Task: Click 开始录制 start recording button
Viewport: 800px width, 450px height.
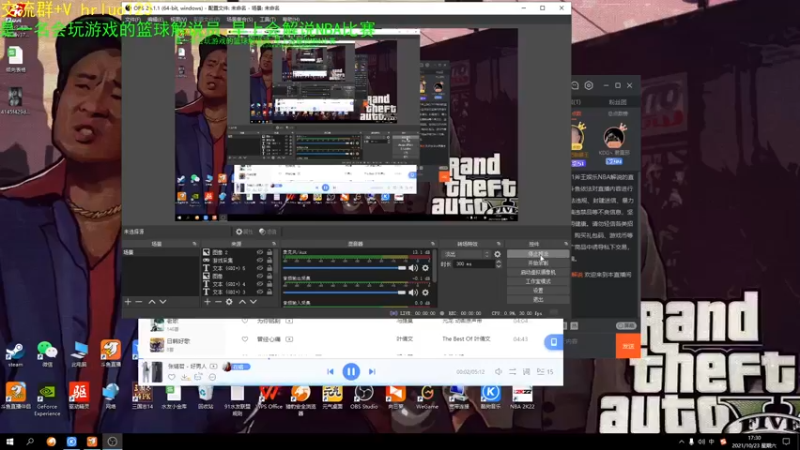Action: click(538, 263)
